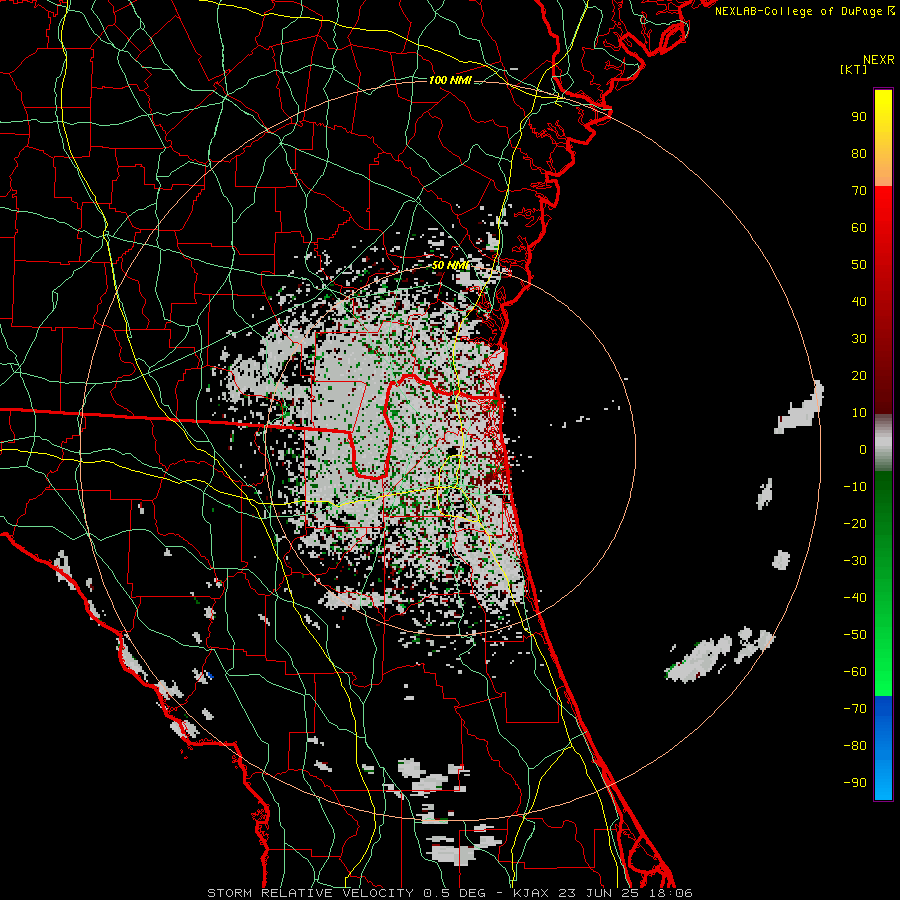The image size is (900, 900).
Task: Click the 80 knot legend value
Action: pos(859,154)
